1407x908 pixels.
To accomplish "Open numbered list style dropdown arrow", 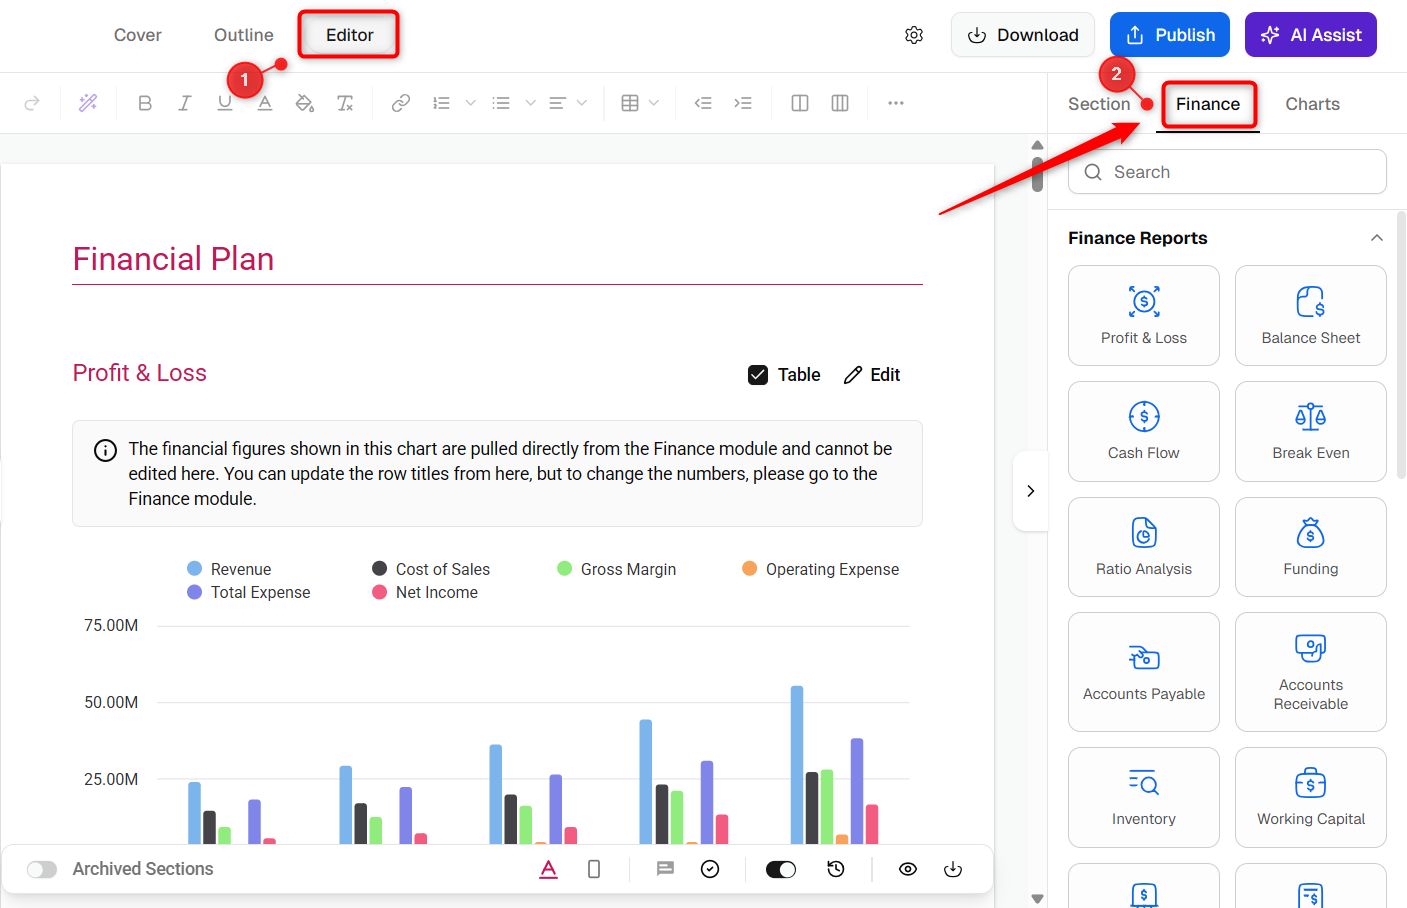I will coord(470,103).
